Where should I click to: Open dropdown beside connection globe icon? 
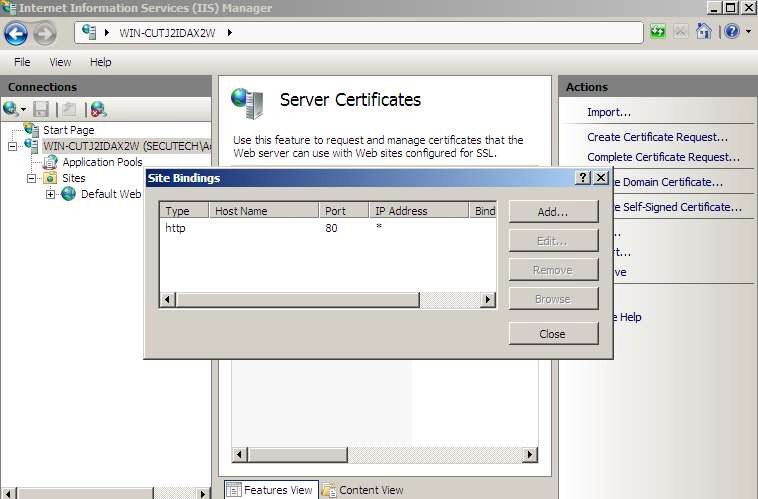(23, 110)
